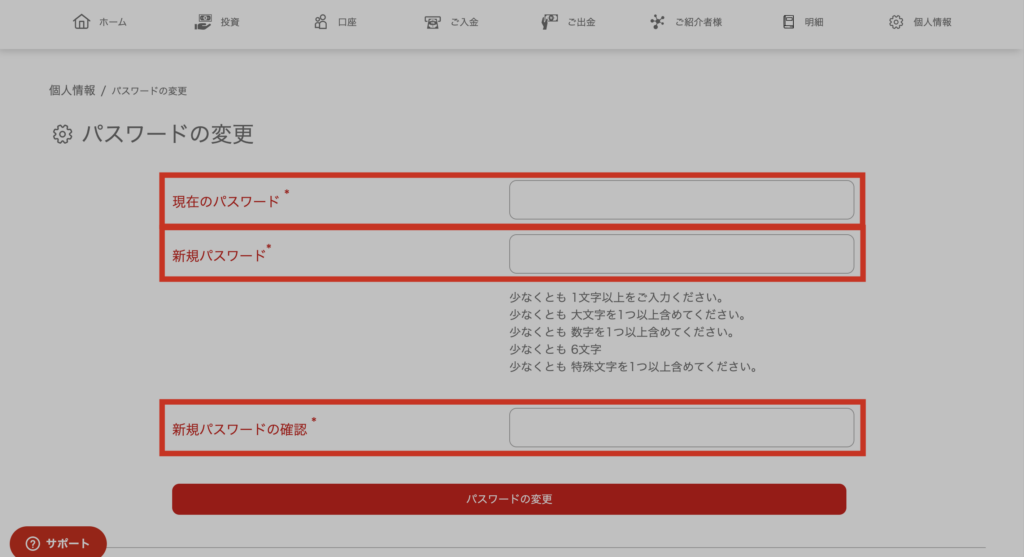This screenshot has height=557, width=1024.
Task: Click the Home house icon
Action: (82, 22)
